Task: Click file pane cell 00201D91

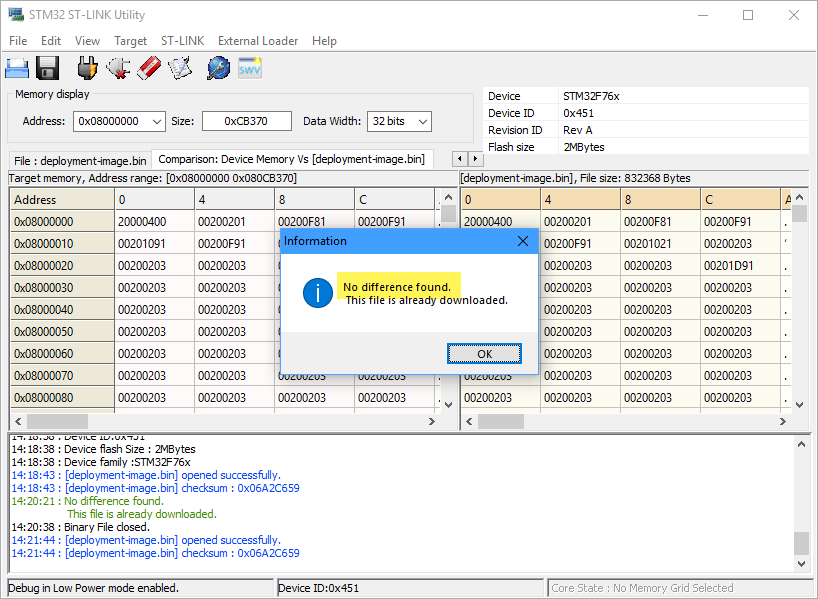Action: [x=740, y=266]
